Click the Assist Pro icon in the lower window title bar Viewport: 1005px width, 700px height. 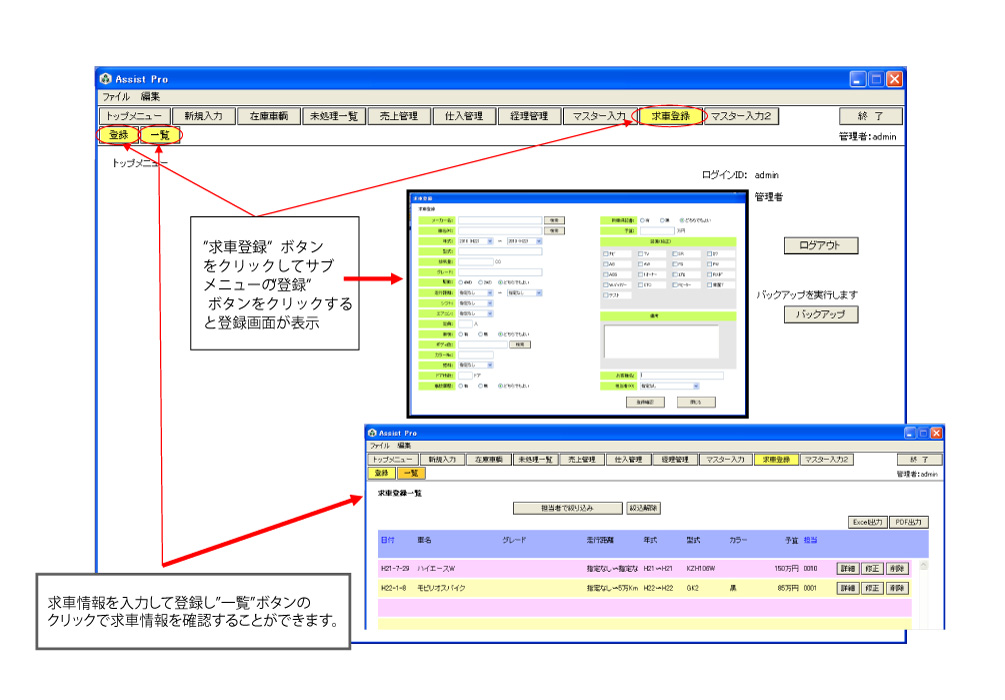pos(373,433)
